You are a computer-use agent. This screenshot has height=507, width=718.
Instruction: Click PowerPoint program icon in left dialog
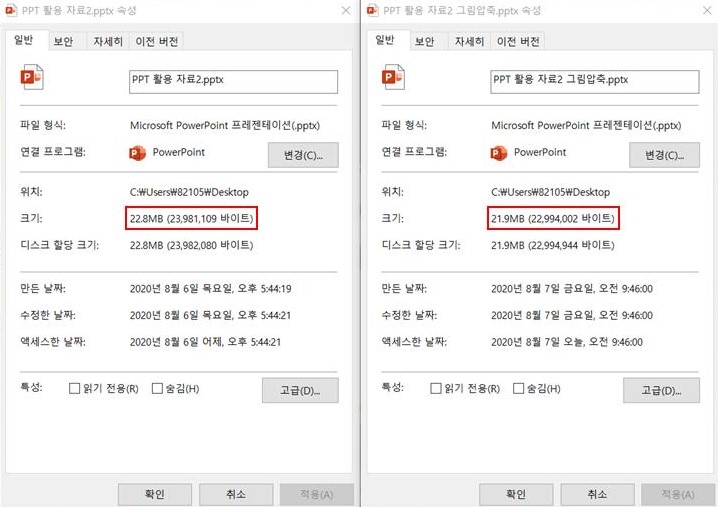coord(138,153)
